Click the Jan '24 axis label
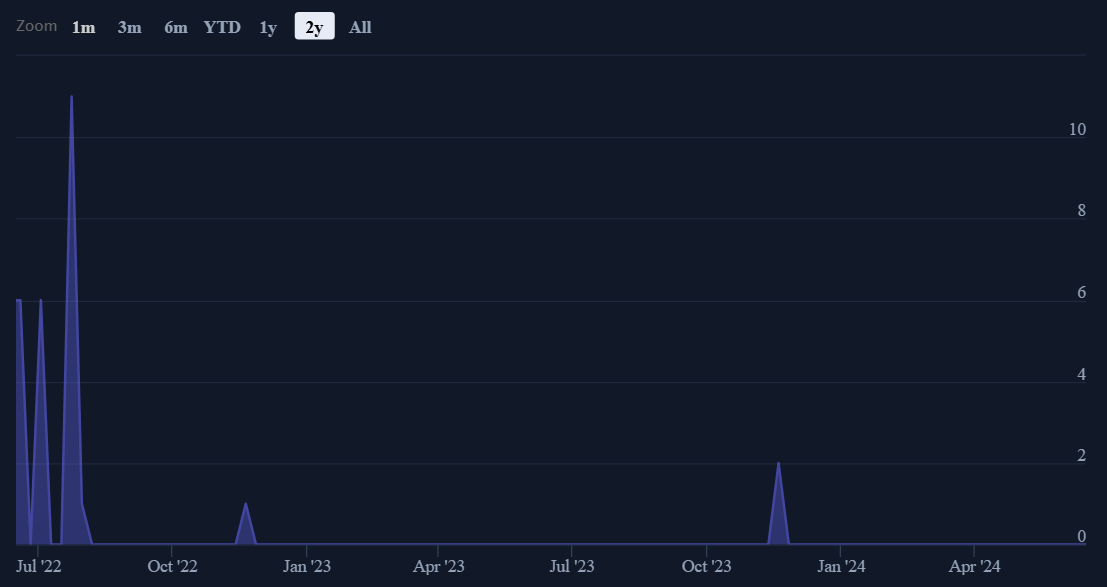Screen dimensions: 1107x587 tap(841, 566)
